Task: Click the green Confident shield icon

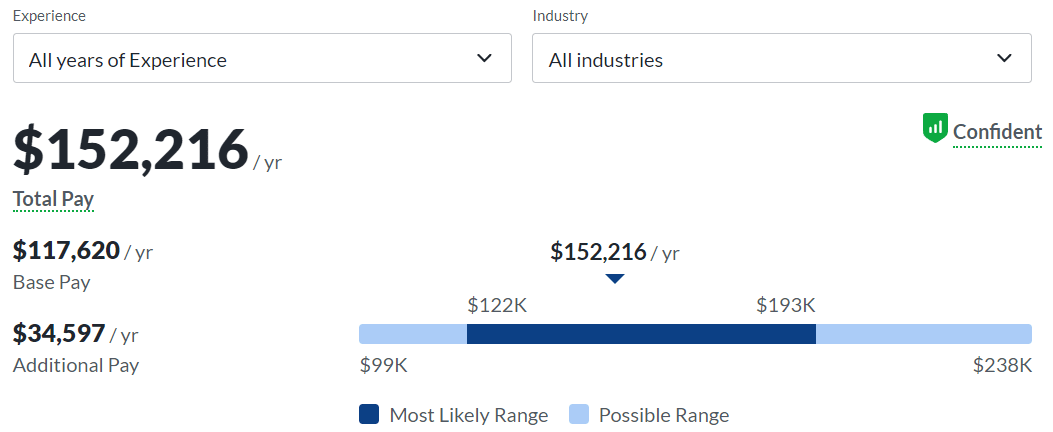Action: coord(934,128)
